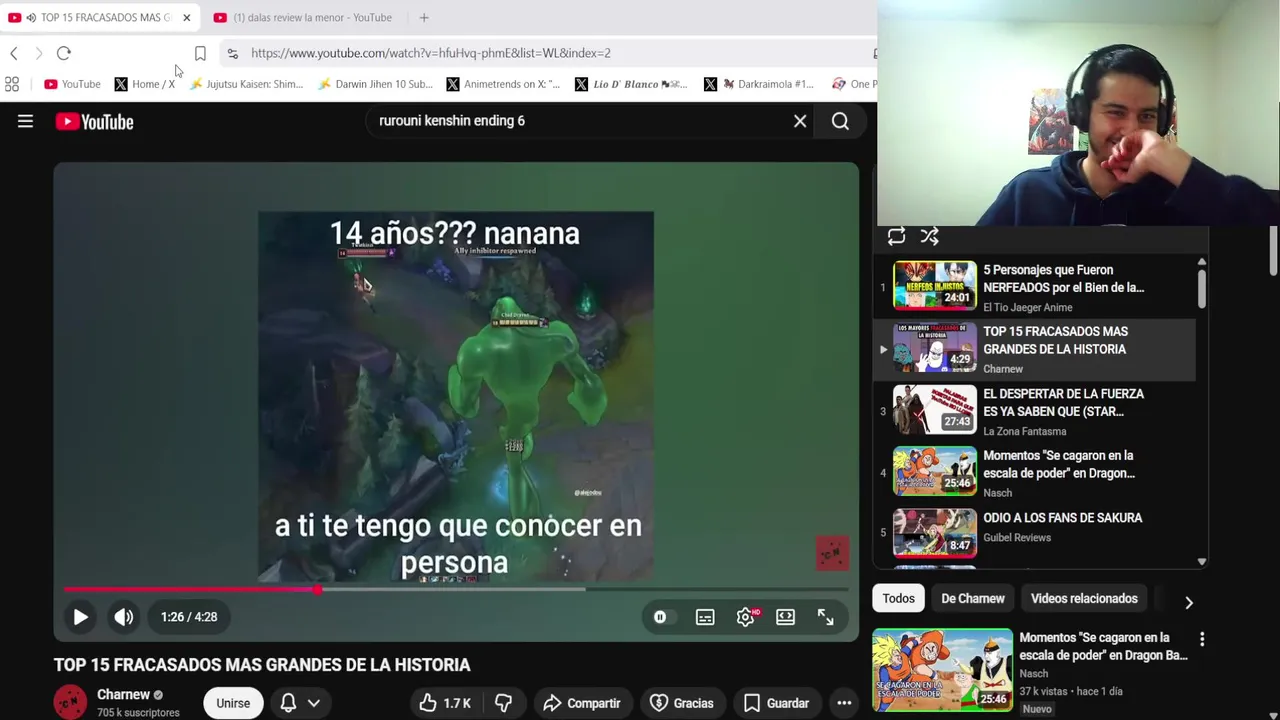Mute the video volume speaker icon

(124, 617)
